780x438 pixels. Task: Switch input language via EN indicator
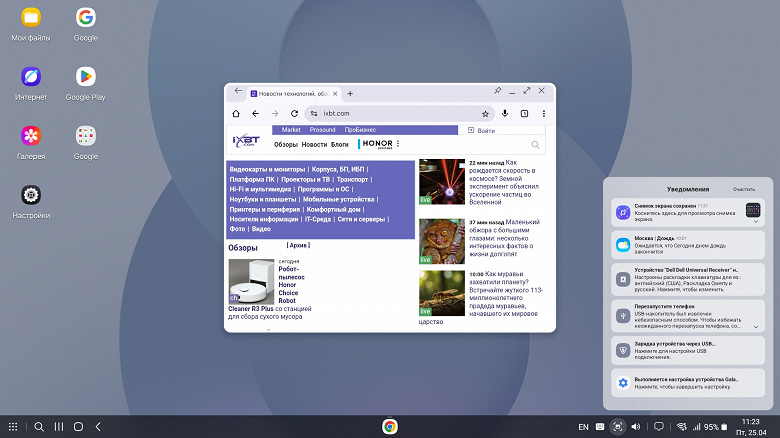[x=583, y=427]
